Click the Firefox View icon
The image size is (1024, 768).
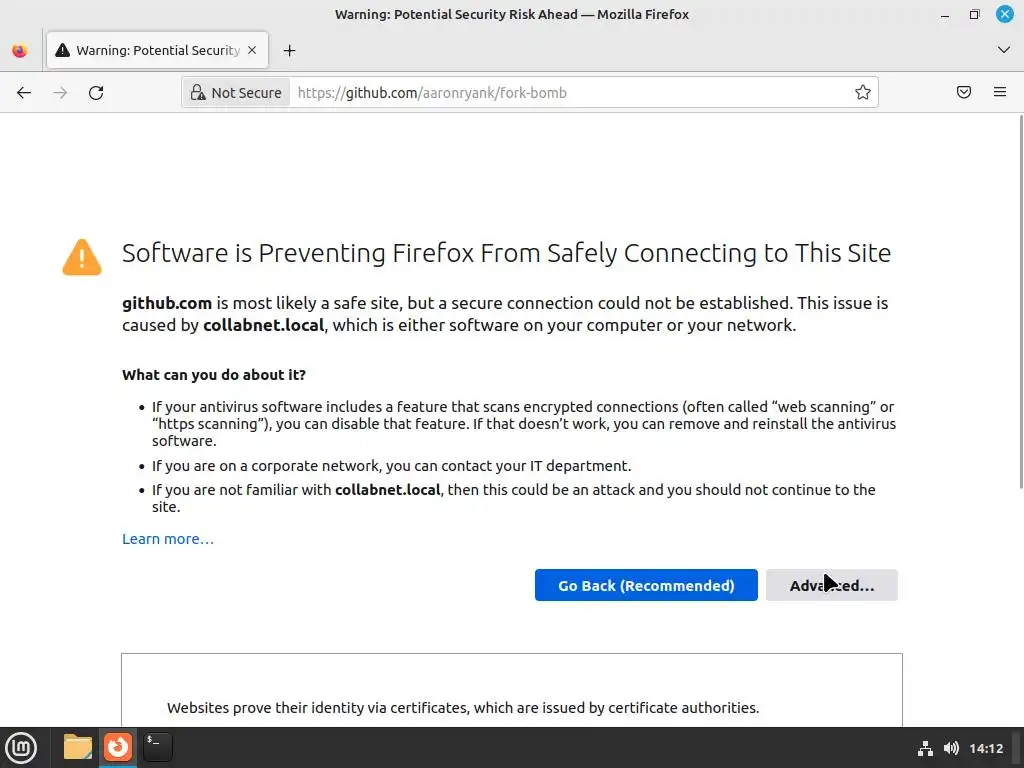pos(19,51)
